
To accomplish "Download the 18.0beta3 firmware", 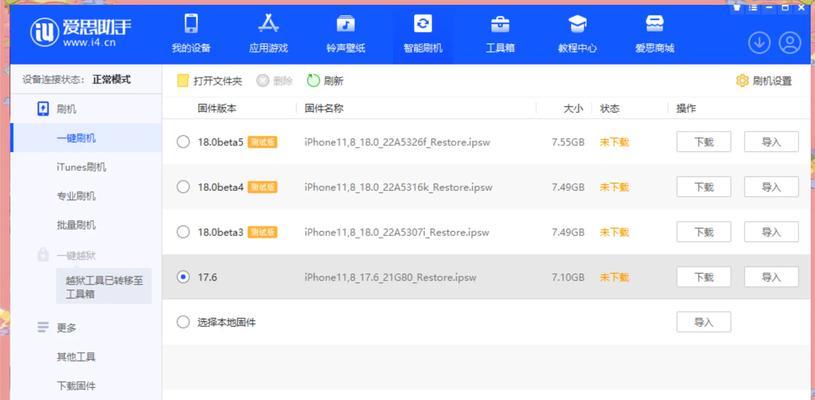I will coord(704,232).
